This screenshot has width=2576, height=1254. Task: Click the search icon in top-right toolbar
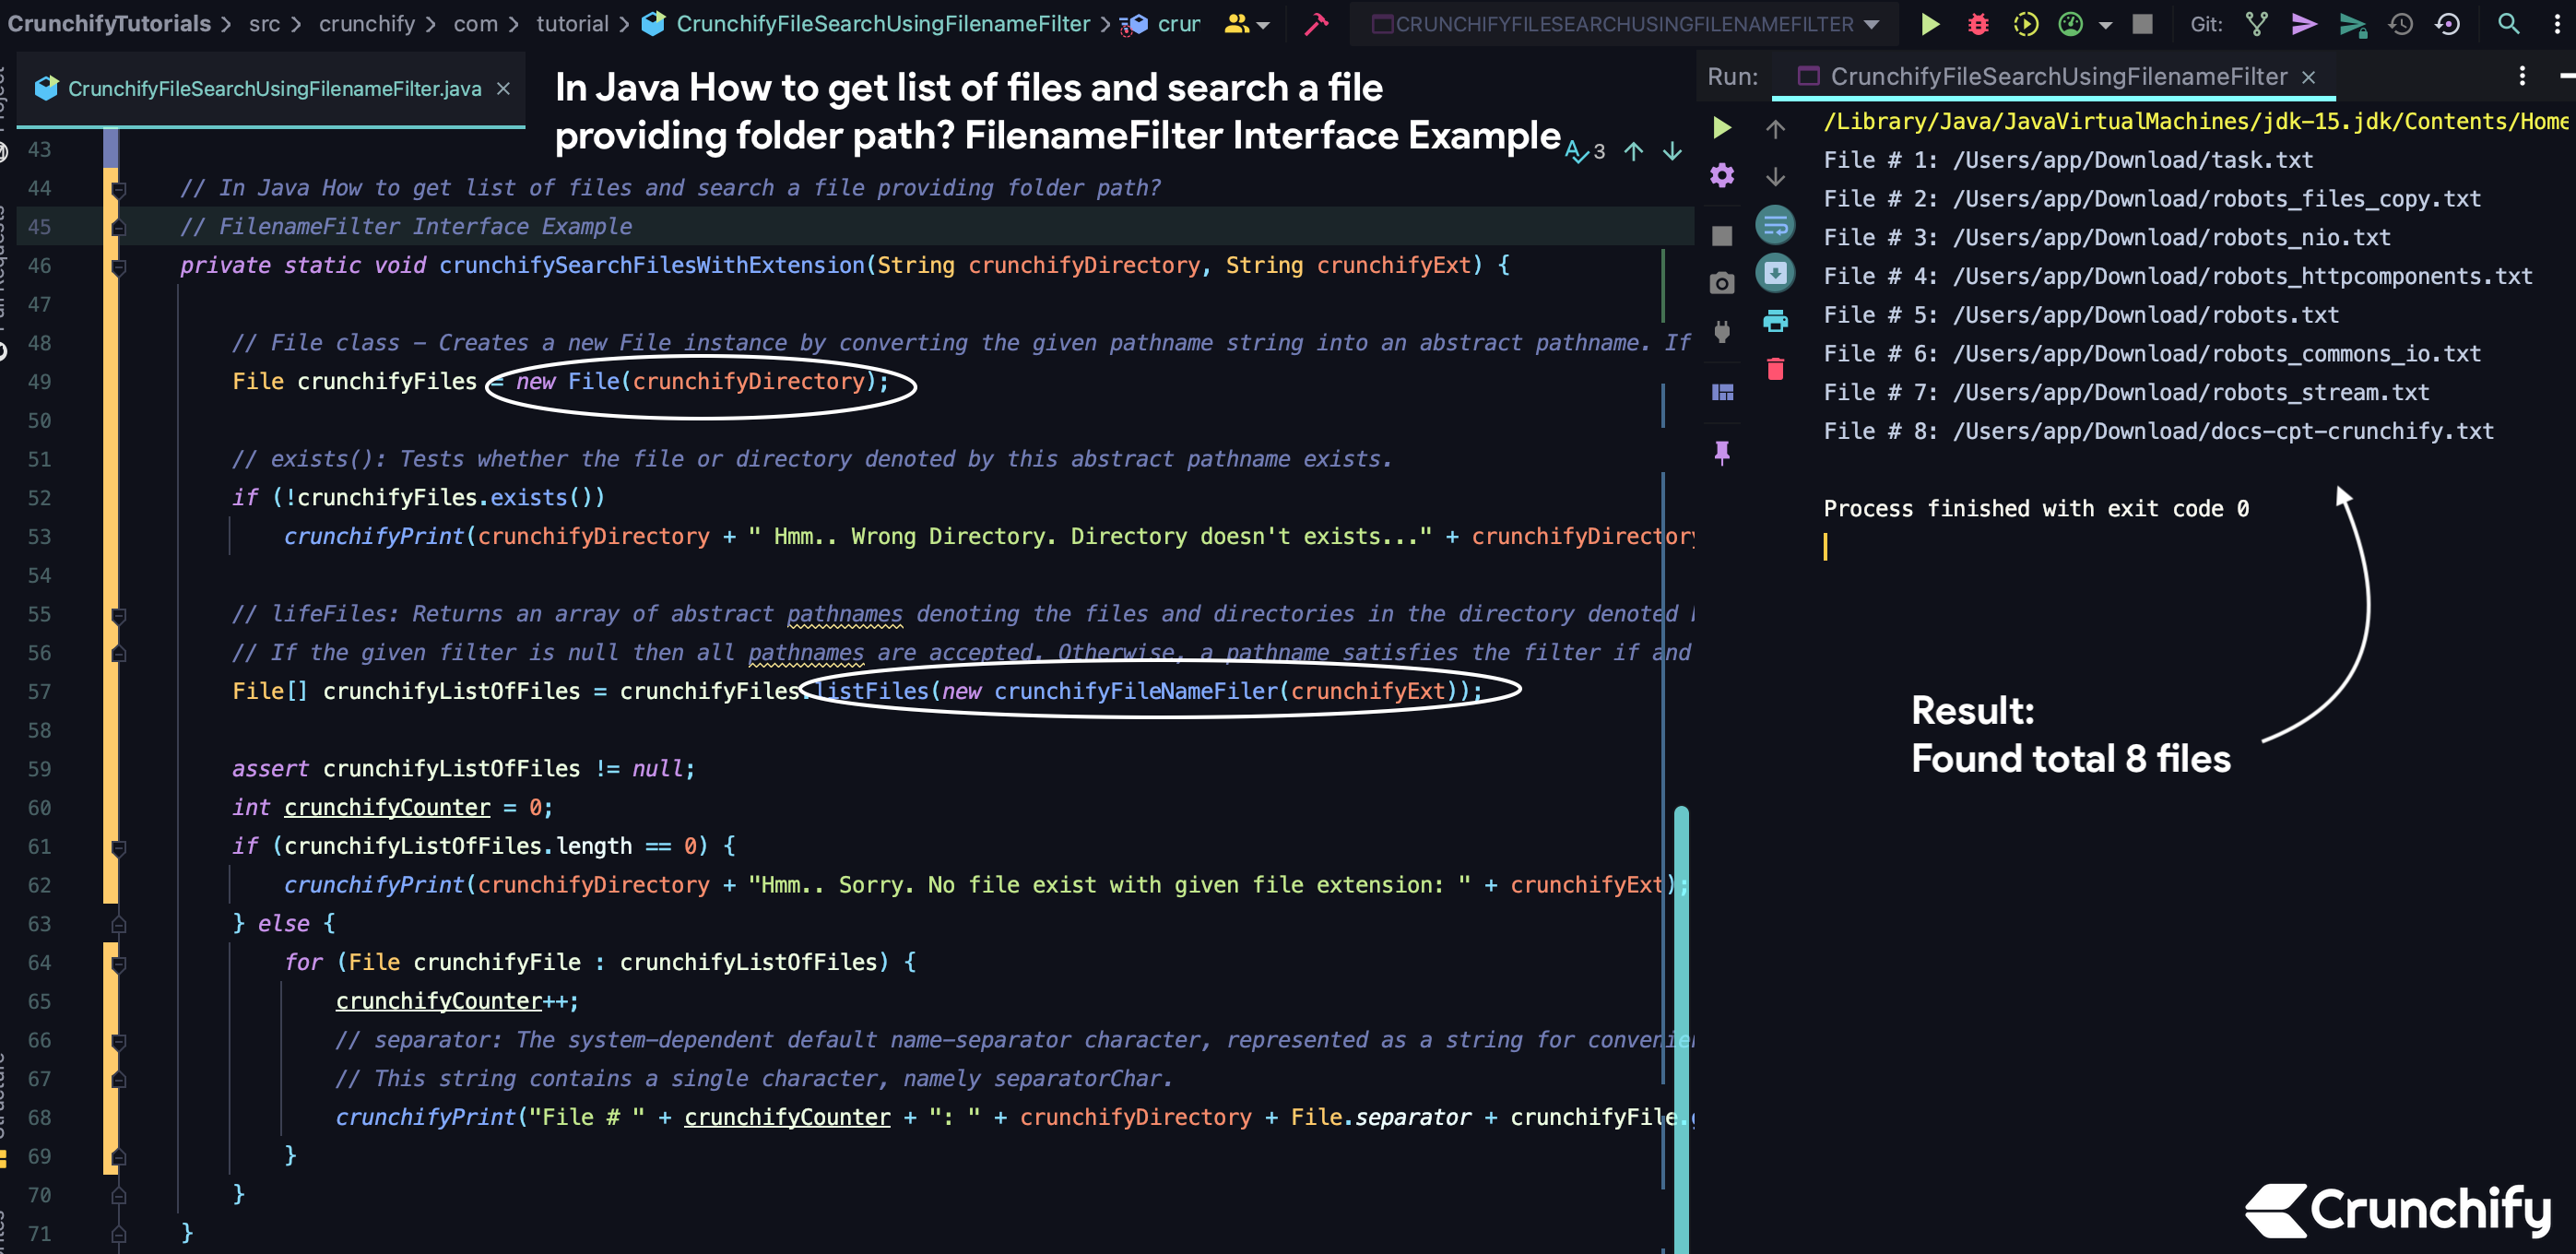click(2507, 23)
